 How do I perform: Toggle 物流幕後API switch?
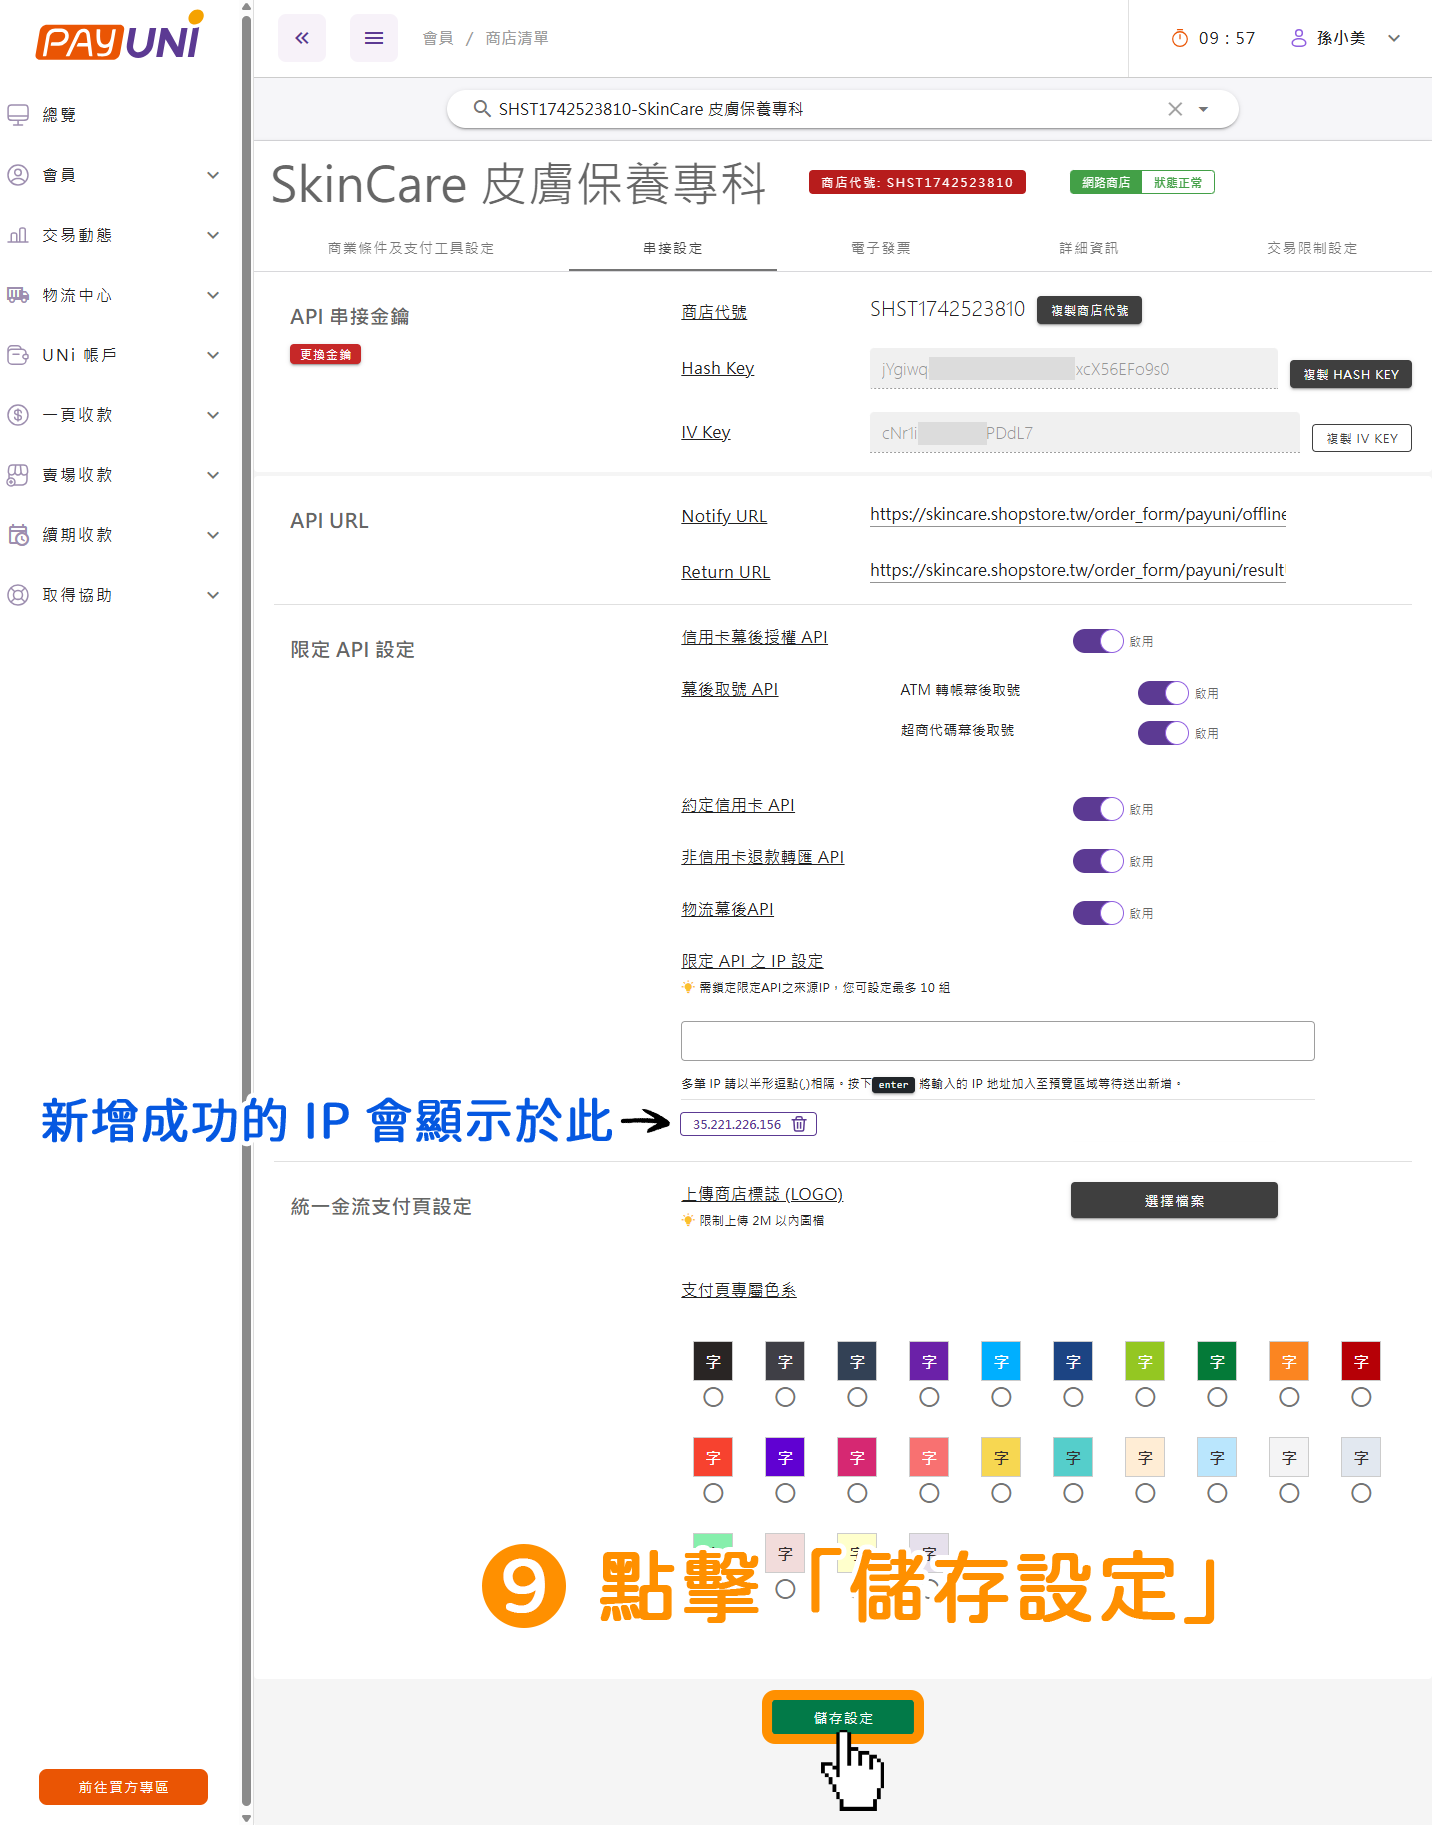coord(1098,913)
